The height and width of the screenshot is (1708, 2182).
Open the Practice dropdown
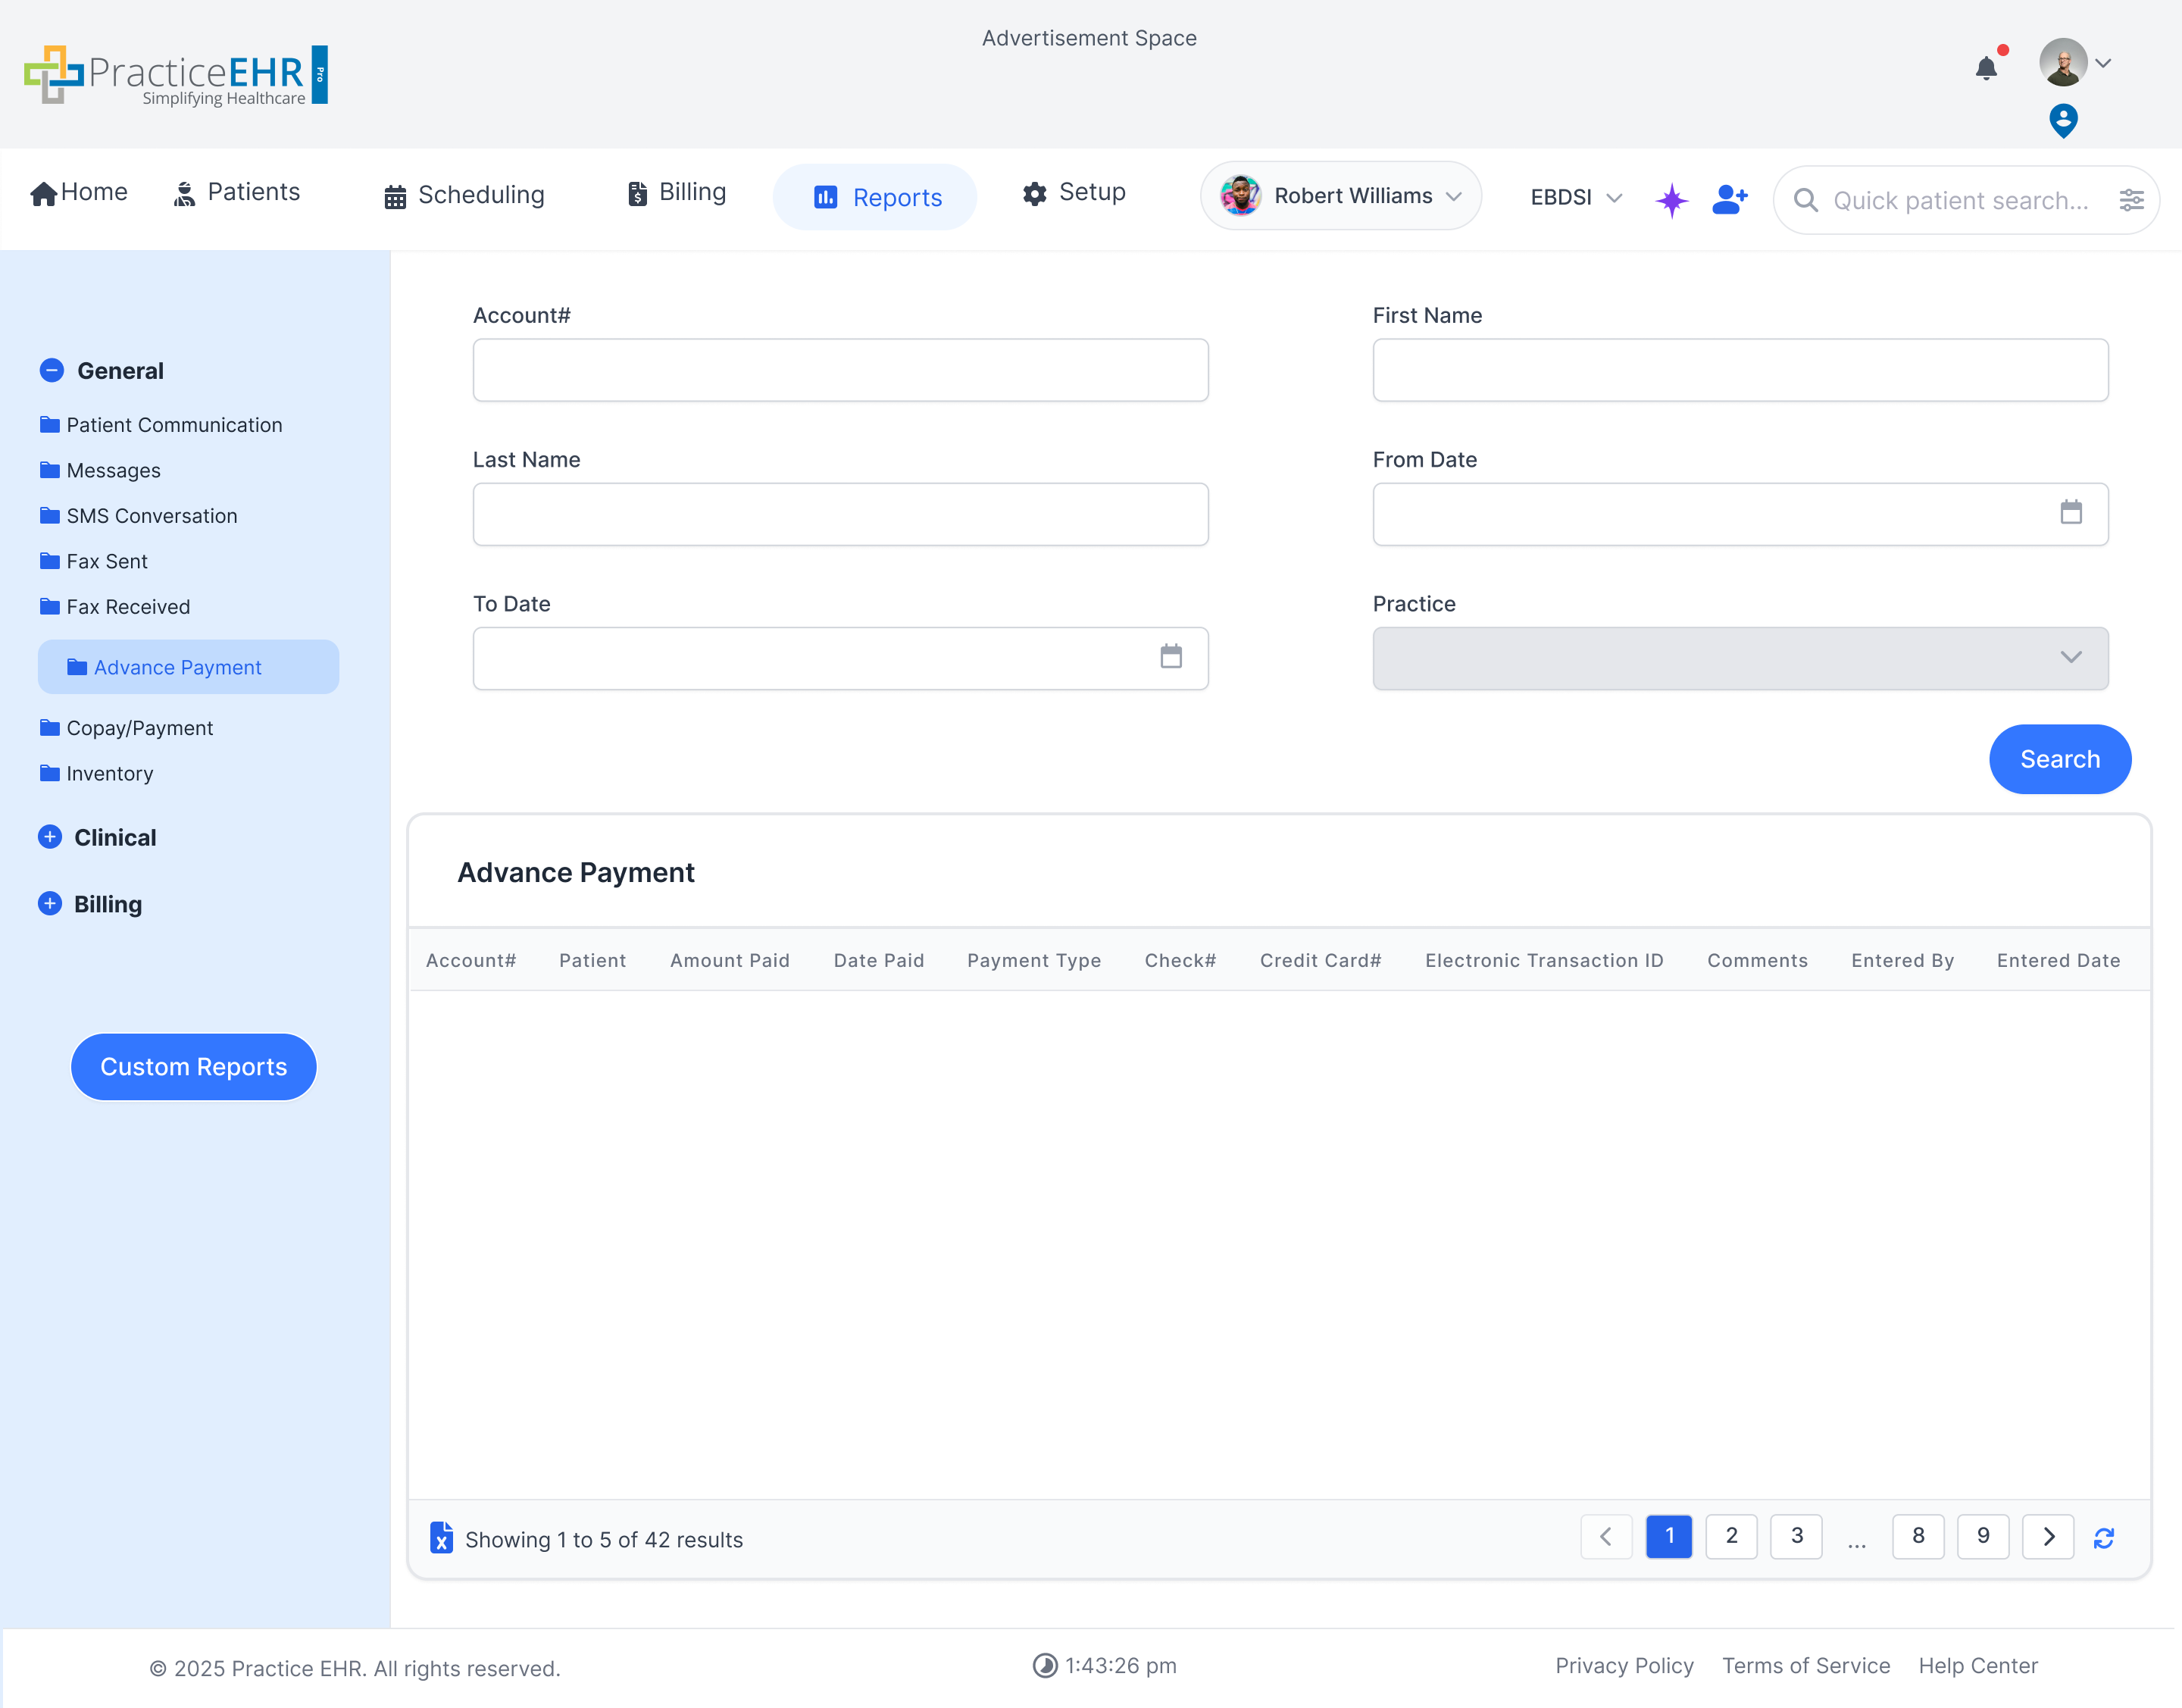[x=1740, y=658]
